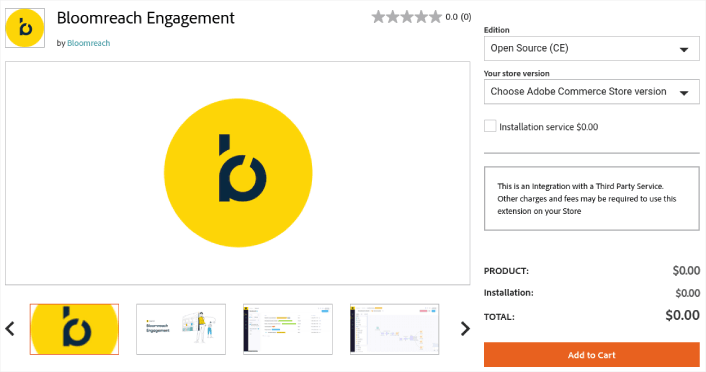
Task: Go to next gallery thumbnails arrow
Action: [465, 329]
